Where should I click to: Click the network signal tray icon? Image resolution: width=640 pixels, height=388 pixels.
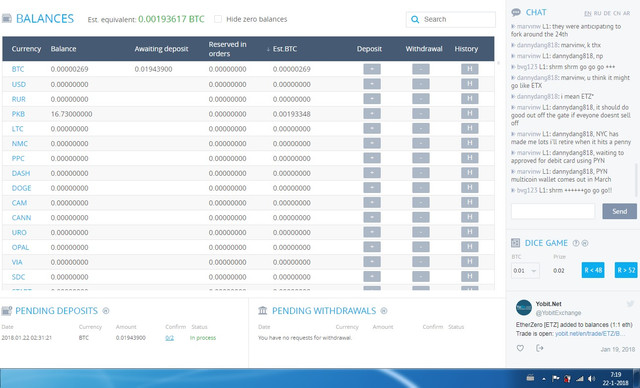(580, 379)
